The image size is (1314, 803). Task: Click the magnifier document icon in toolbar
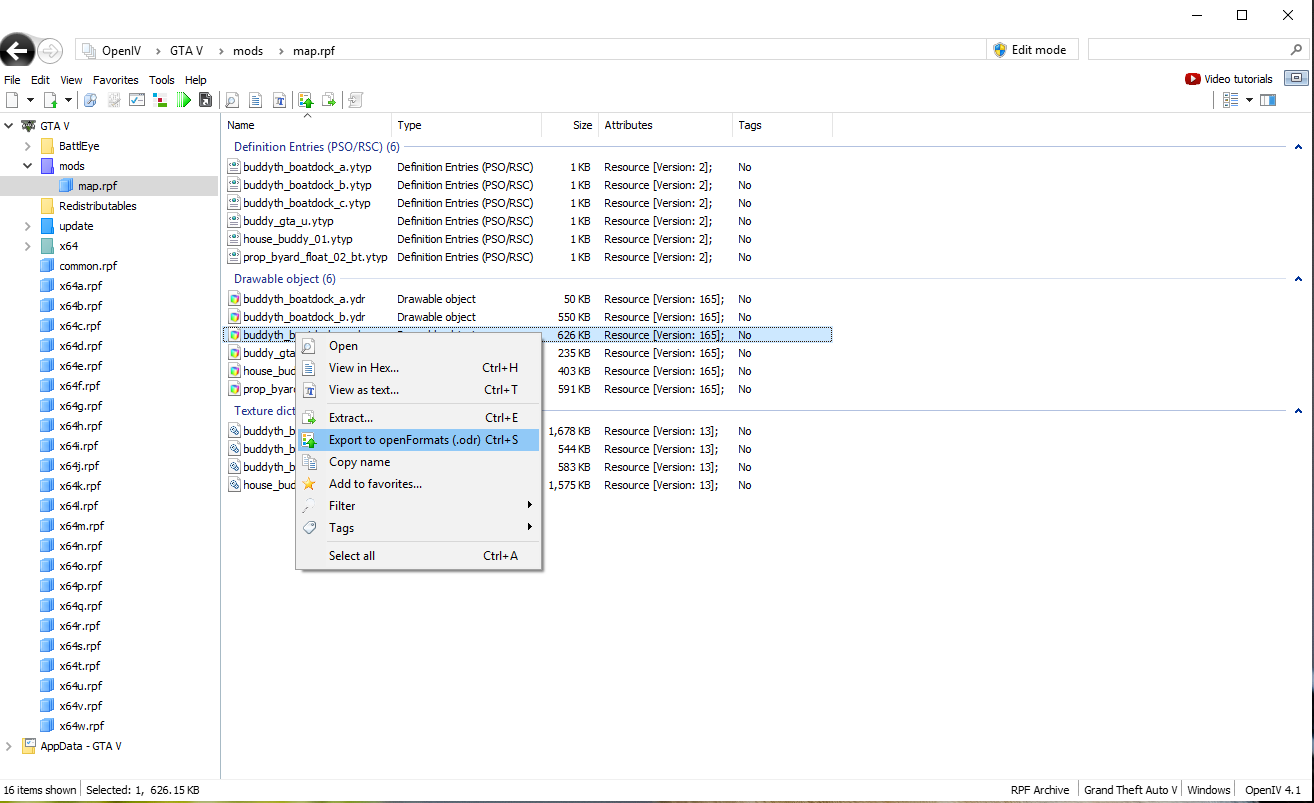(231, 100)
